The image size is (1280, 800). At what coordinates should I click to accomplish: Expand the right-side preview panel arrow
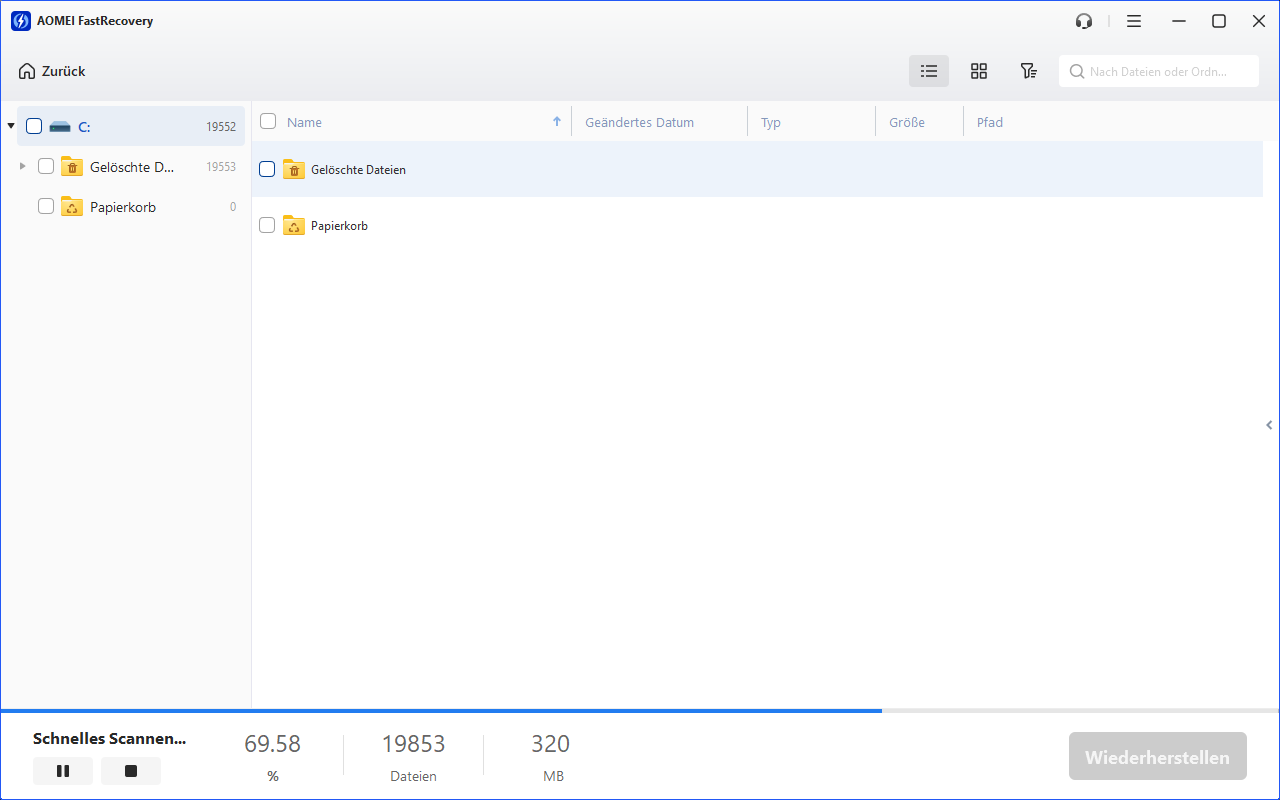point(1269,425)
